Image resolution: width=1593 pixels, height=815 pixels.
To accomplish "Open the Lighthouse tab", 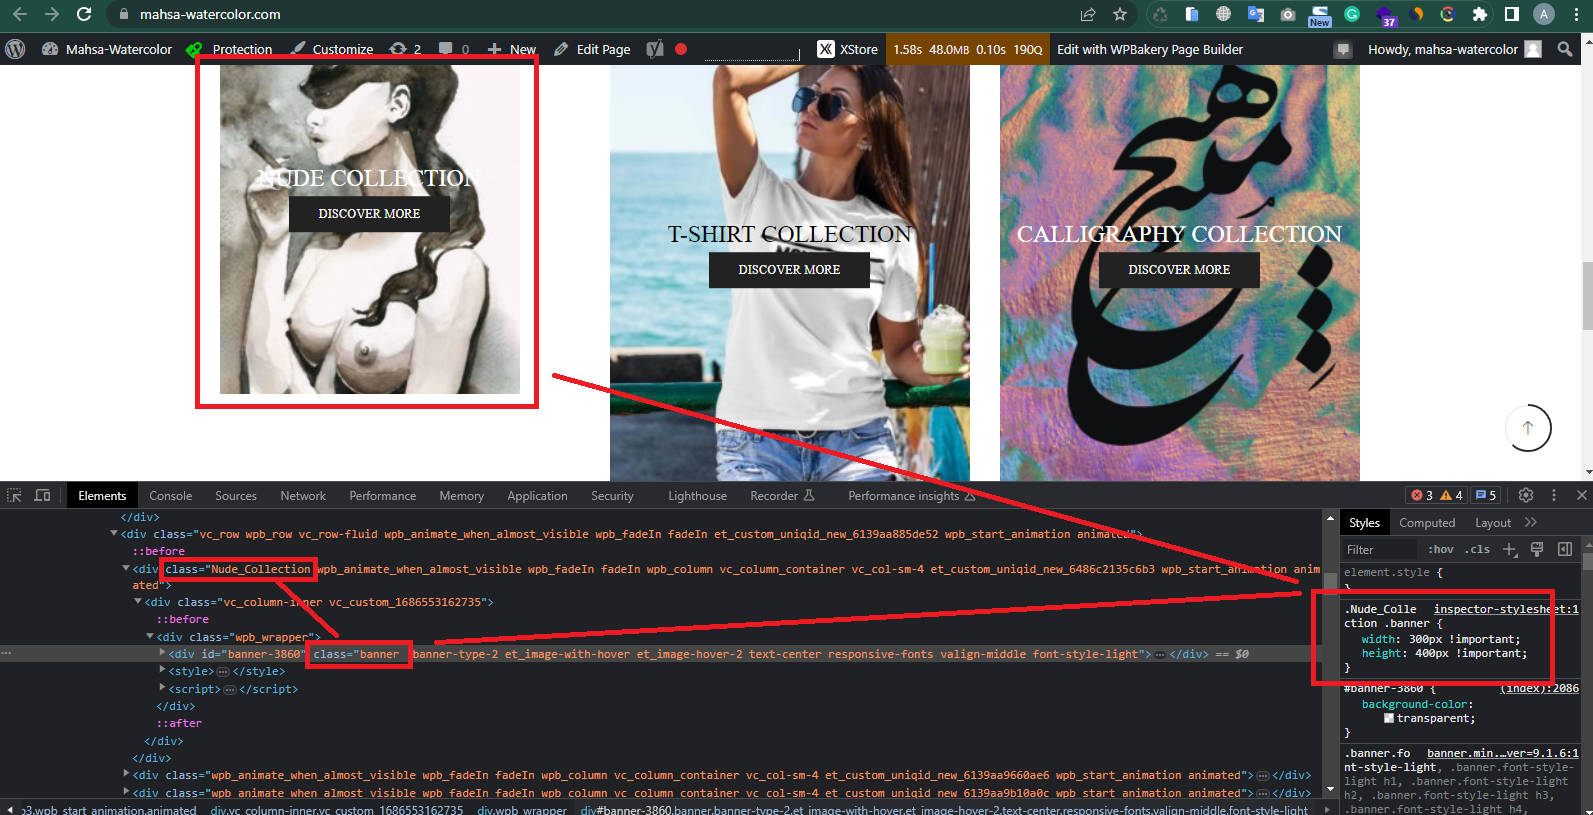I will (x=698, y=496).
